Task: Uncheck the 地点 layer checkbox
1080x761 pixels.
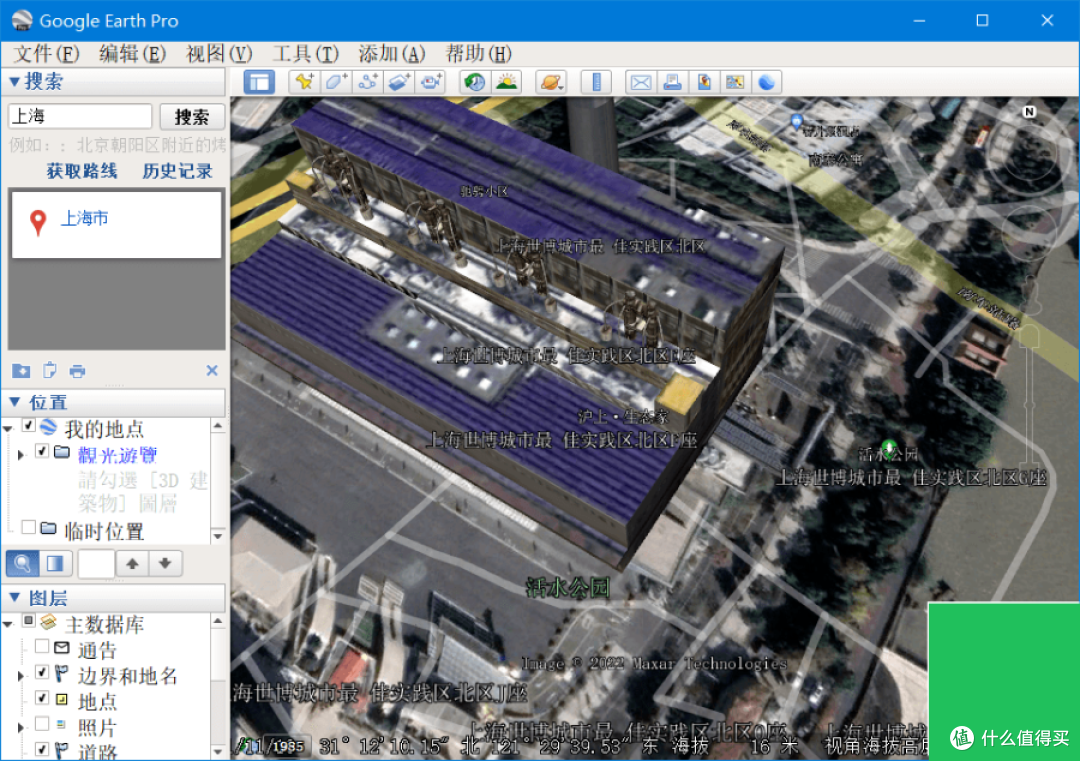Action: click(42, 698)
